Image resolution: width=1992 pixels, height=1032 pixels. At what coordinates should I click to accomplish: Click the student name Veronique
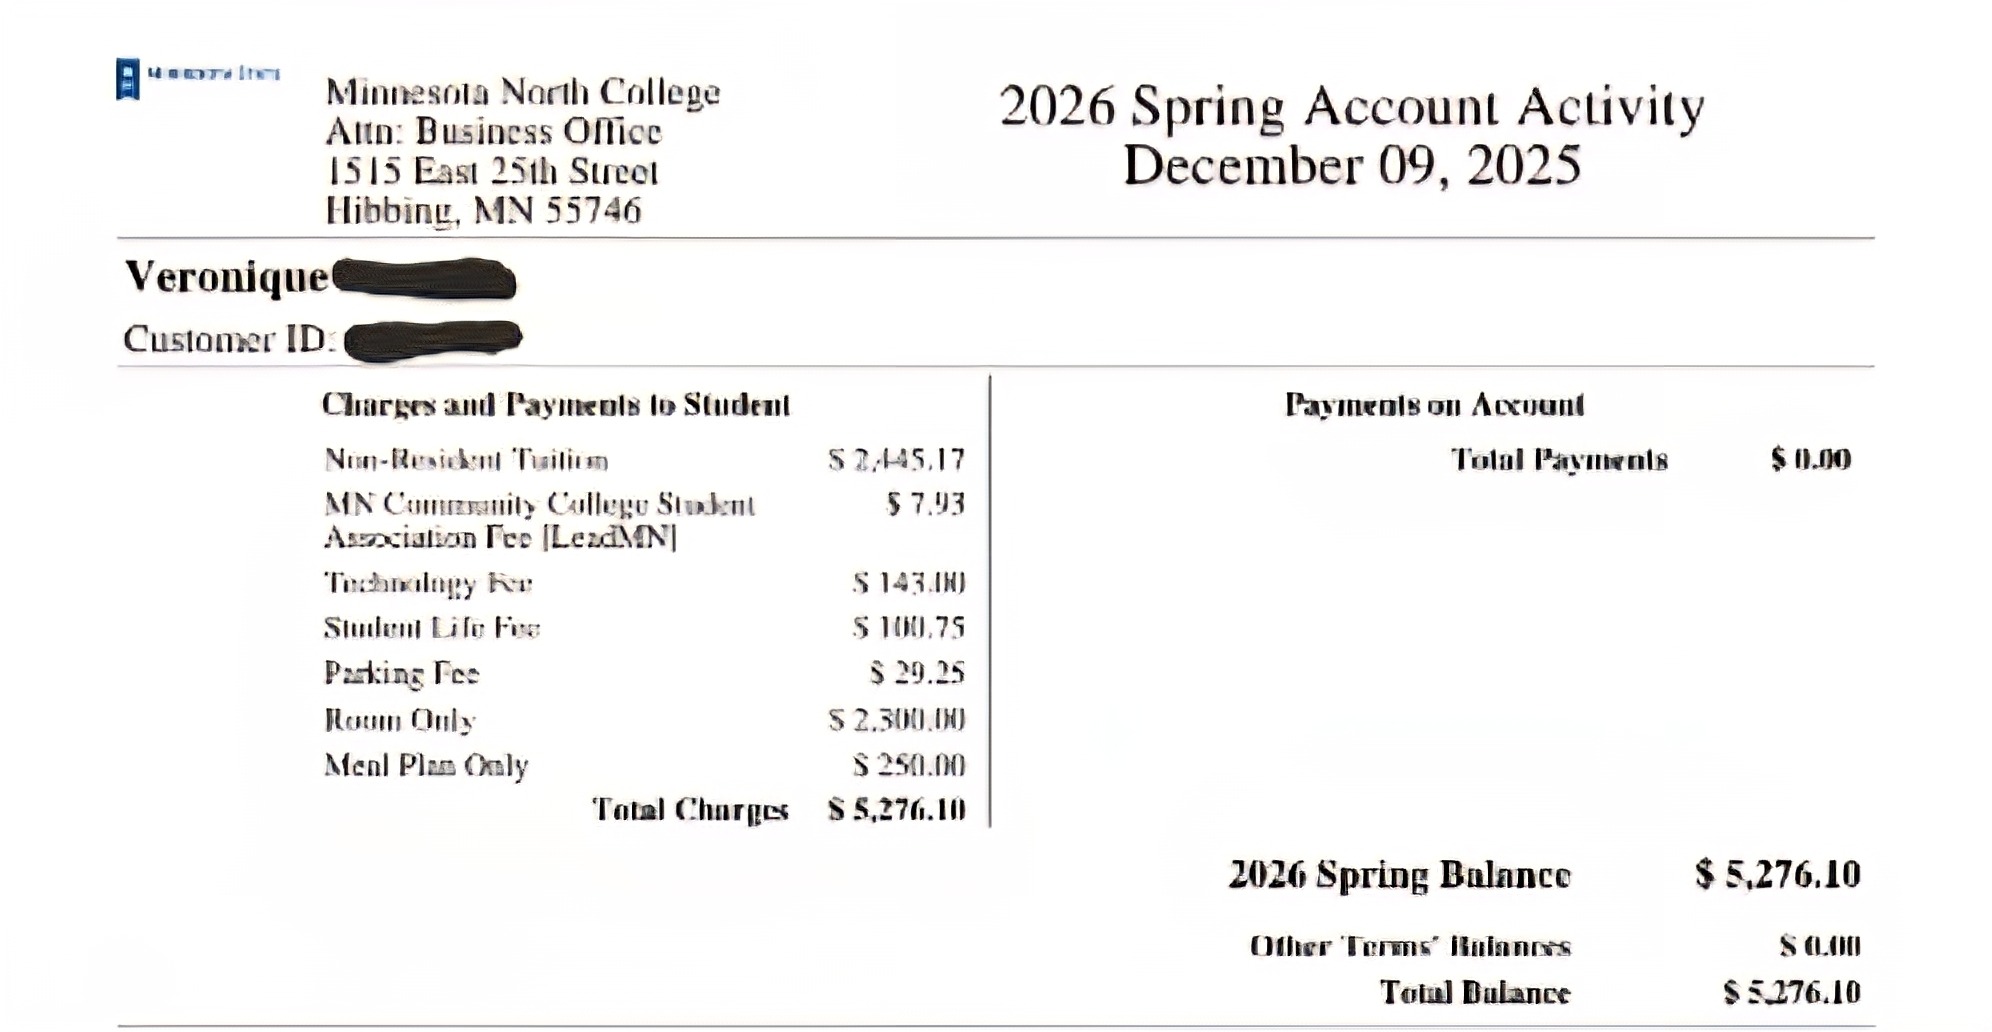(x=226, y=277)
